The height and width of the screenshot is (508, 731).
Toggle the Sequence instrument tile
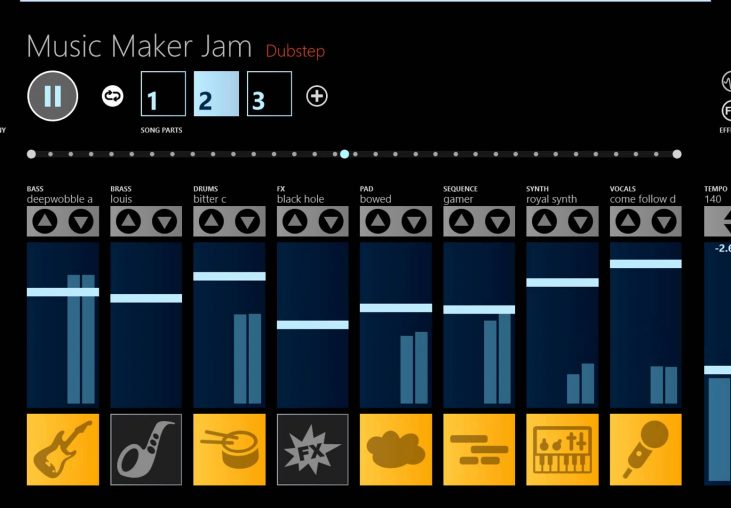[479, 450]
